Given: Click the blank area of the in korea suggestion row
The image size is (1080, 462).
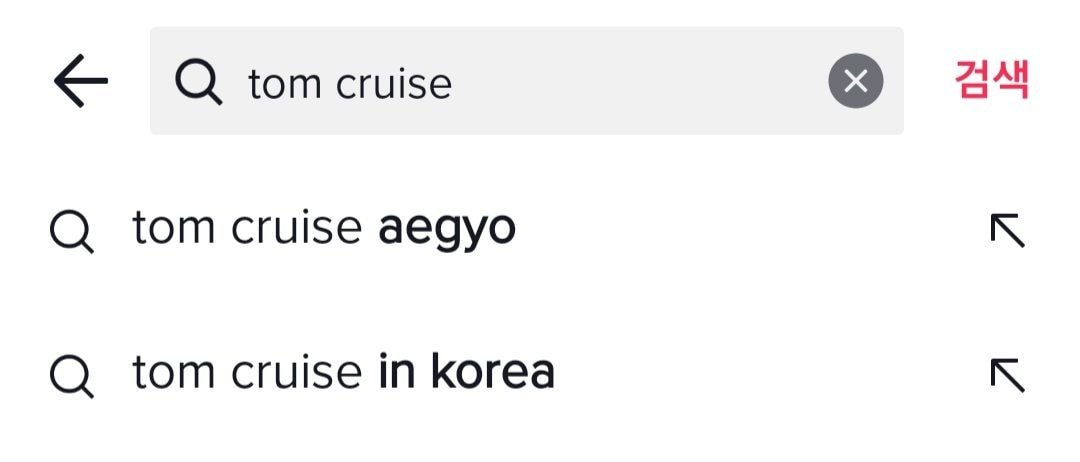Looking at the screenshot, I should tap(770, 375).
